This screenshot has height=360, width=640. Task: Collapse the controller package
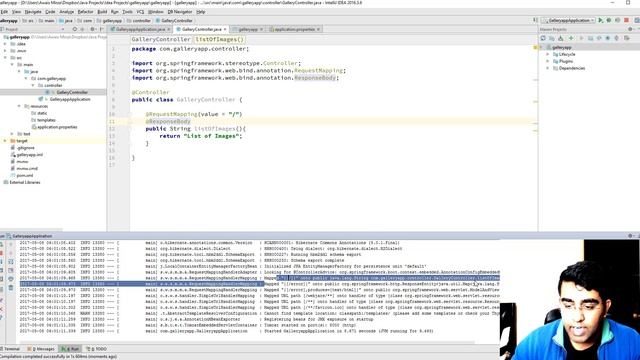point(33,85)
